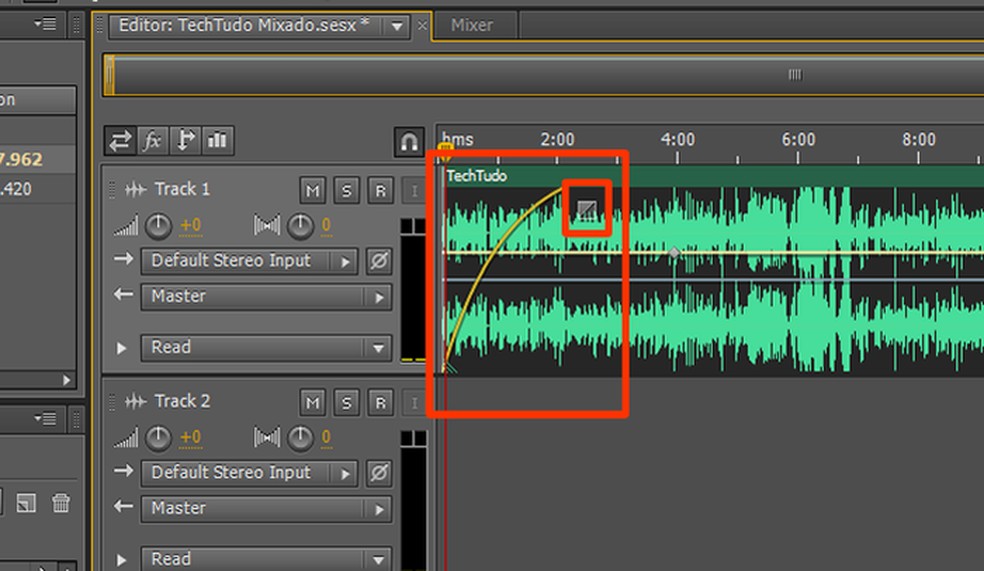Viewport: 984px width, 571px height.
Task: Click timeline ruler at 6:00
Action: click(798, 139)
